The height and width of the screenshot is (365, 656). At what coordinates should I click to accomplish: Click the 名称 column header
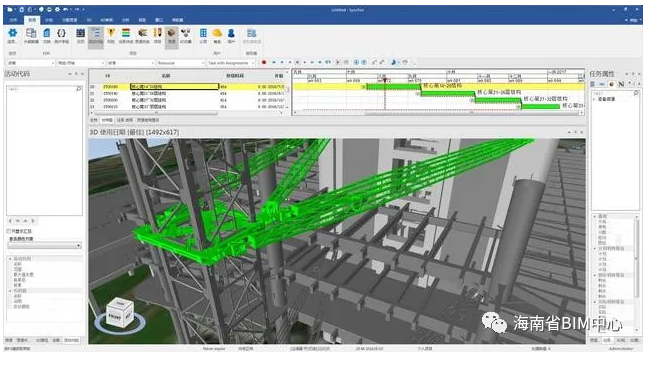166,76
